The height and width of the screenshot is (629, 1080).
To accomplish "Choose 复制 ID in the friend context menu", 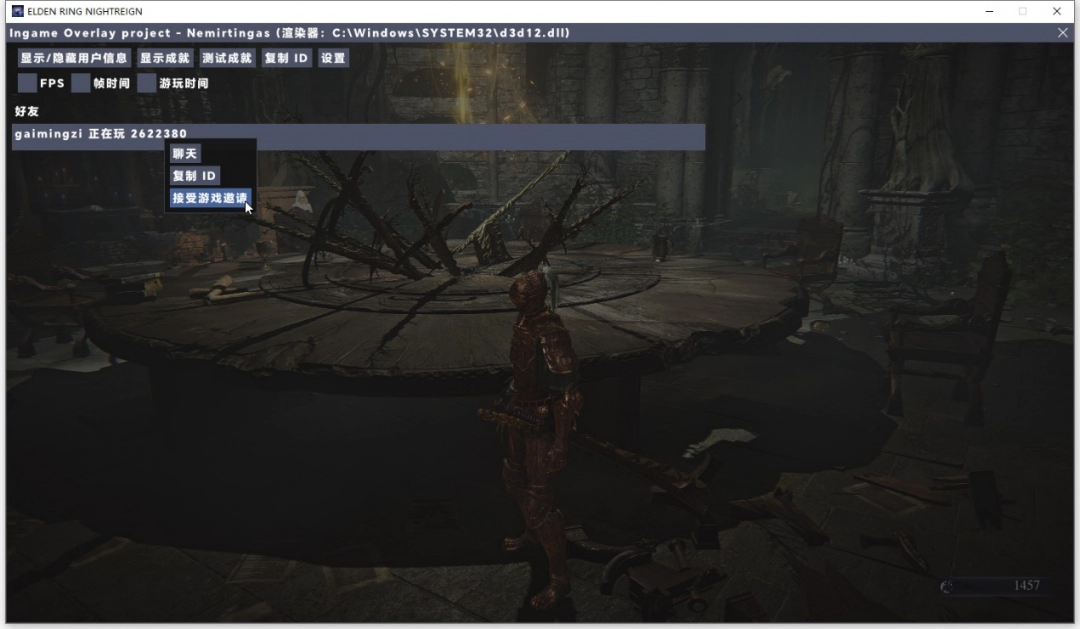I will (194, 176).
